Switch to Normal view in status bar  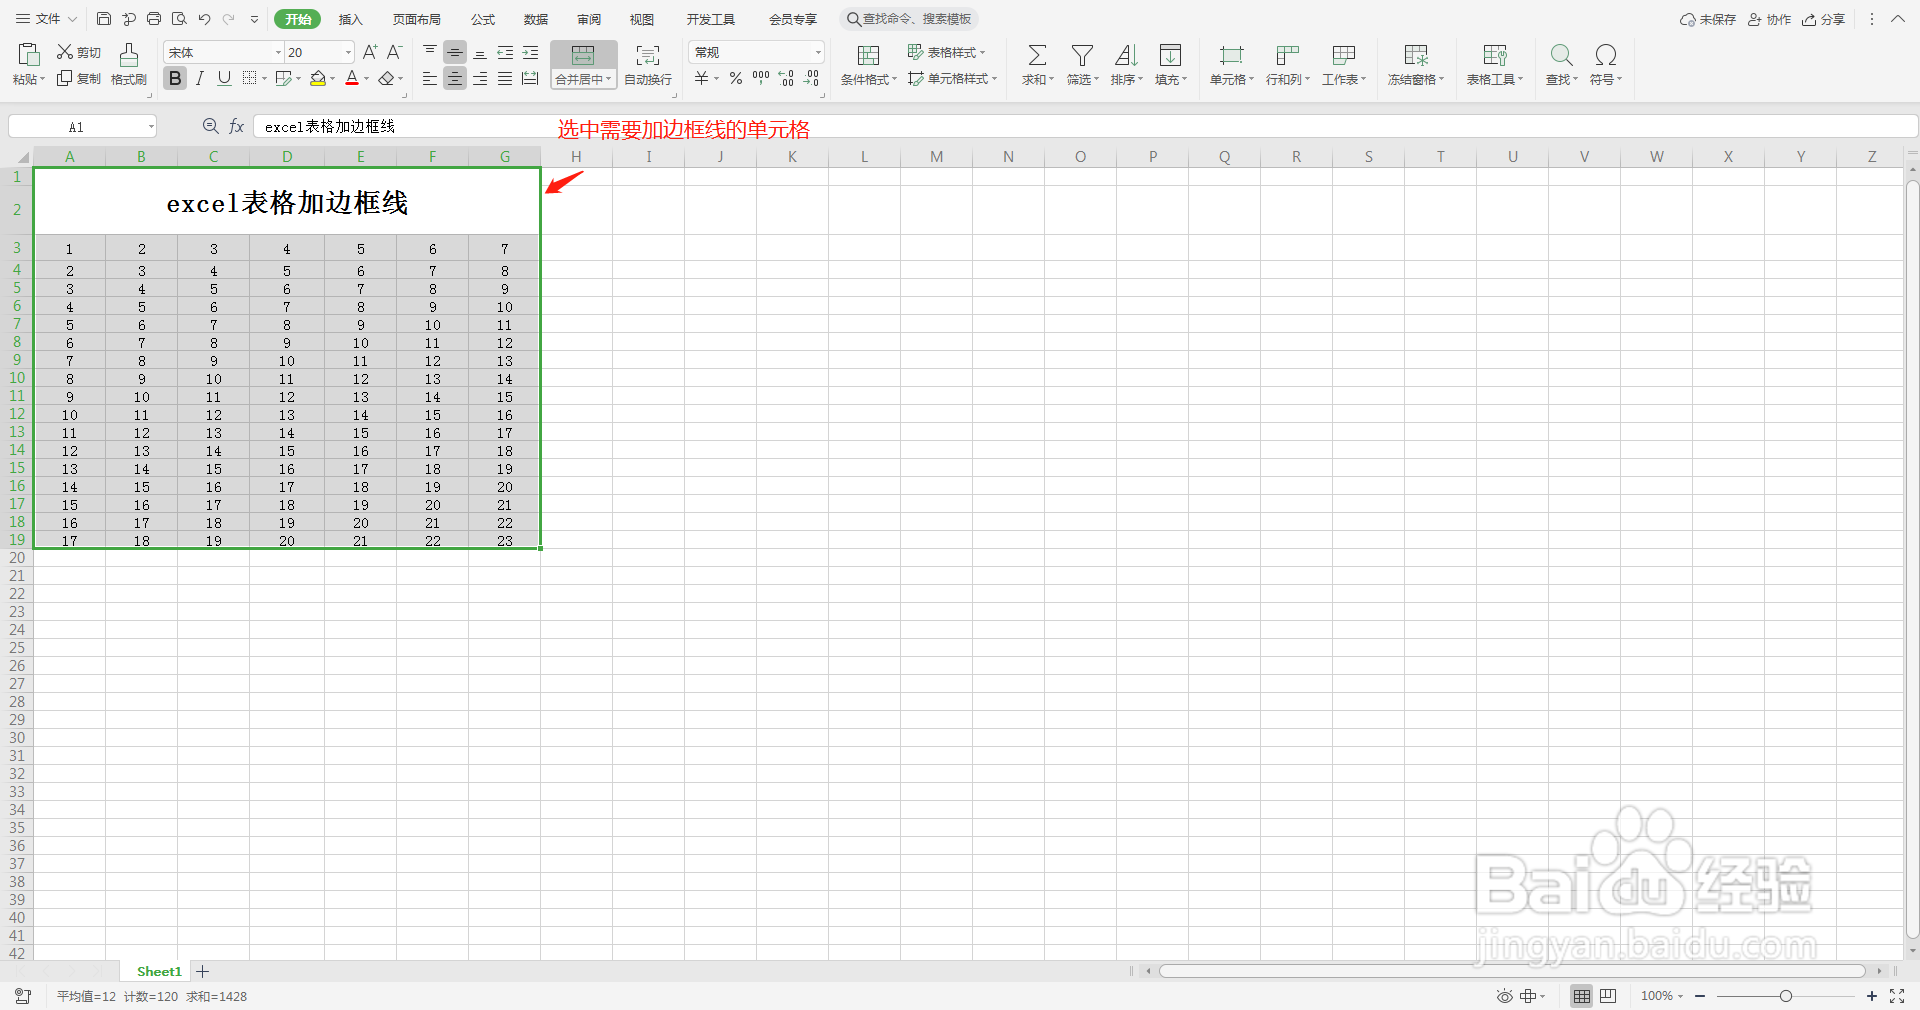click(1582, 996)
